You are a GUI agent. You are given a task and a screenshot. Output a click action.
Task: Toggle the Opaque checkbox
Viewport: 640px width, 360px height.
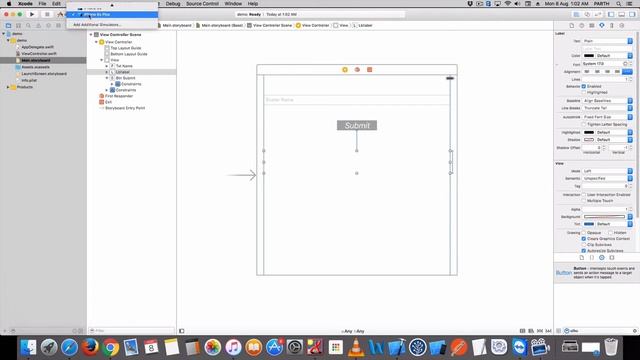[x=584, y=233]
